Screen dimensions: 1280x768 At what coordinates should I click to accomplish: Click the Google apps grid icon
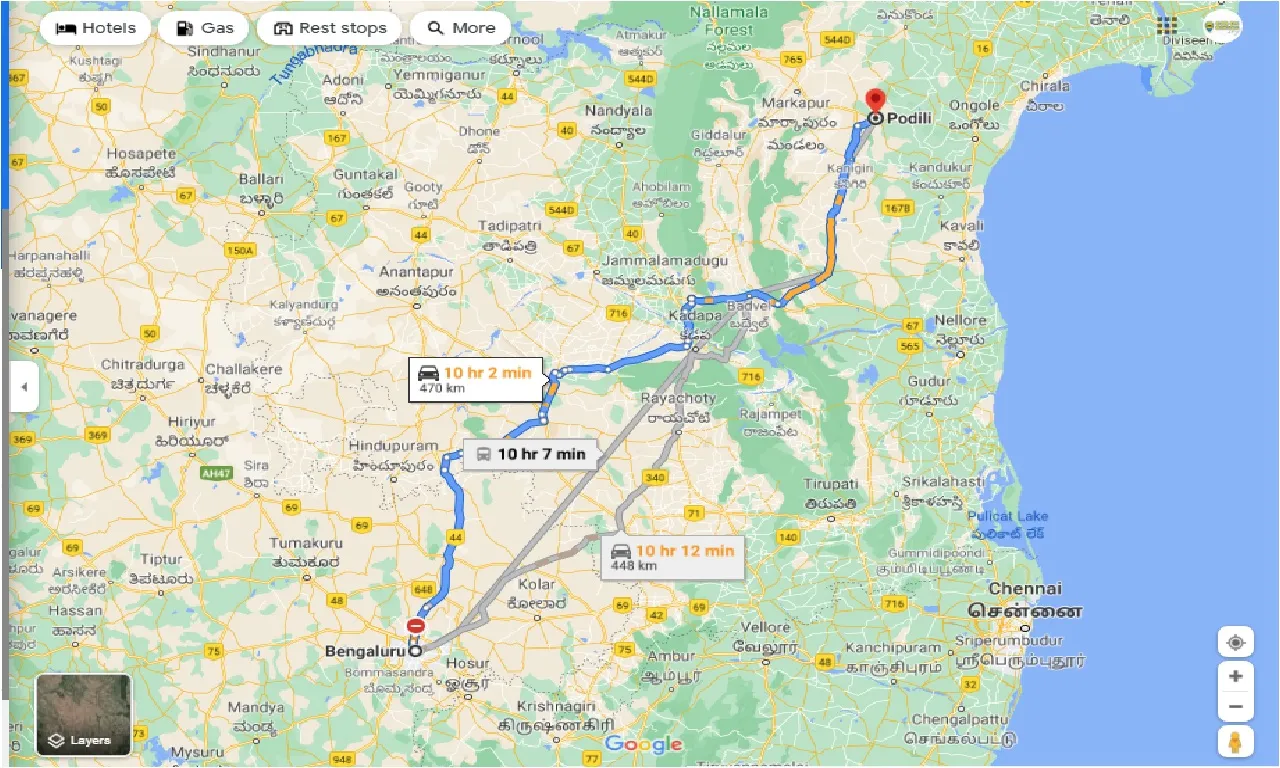click(1168, 25)
